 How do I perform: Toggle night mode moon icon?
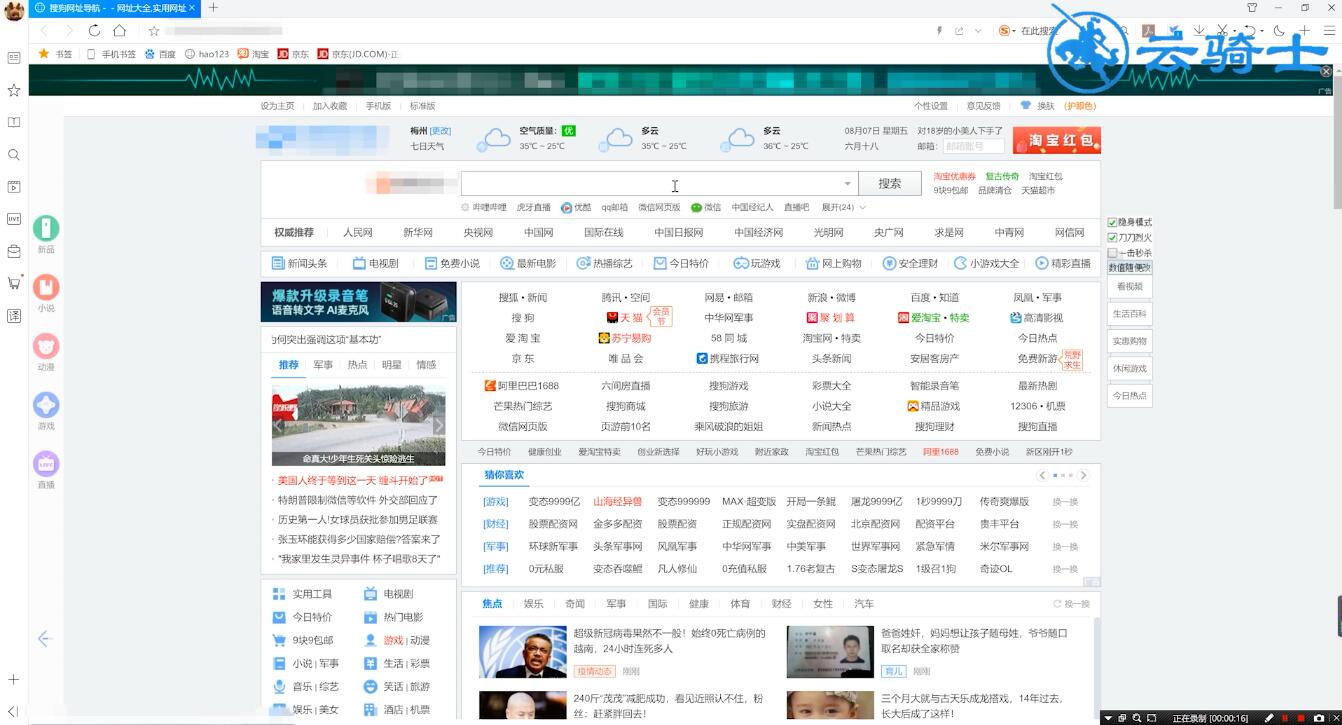[x=1279, y=31]
